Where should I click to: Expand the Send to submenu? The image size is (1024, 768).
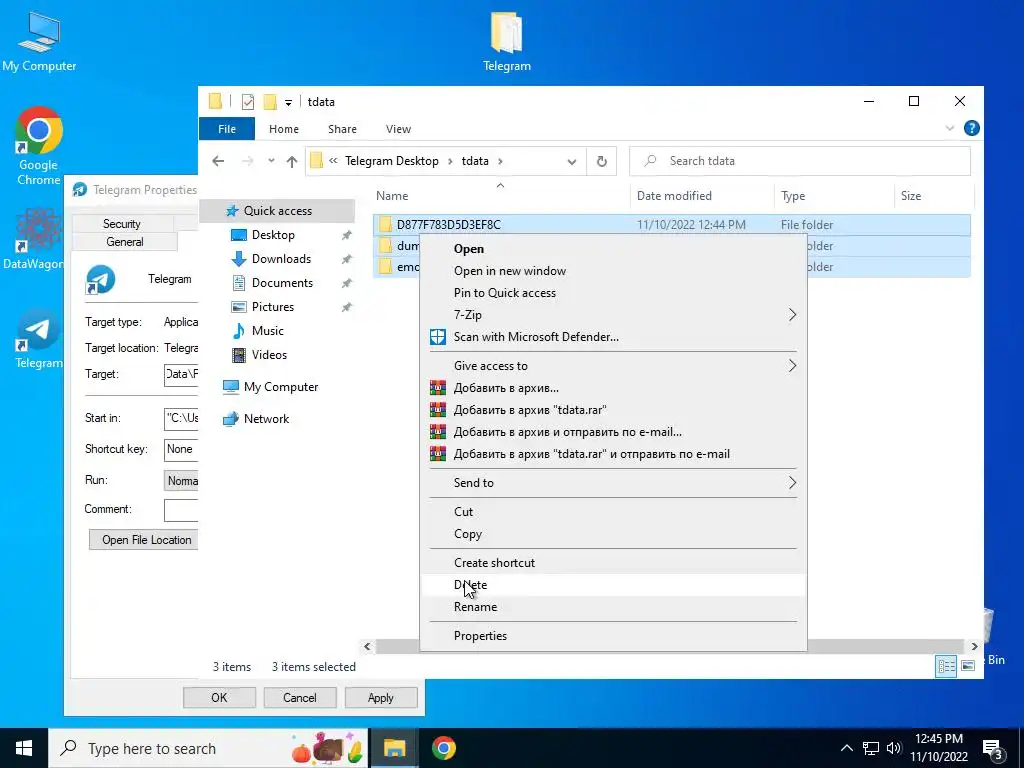coord(613,483)
